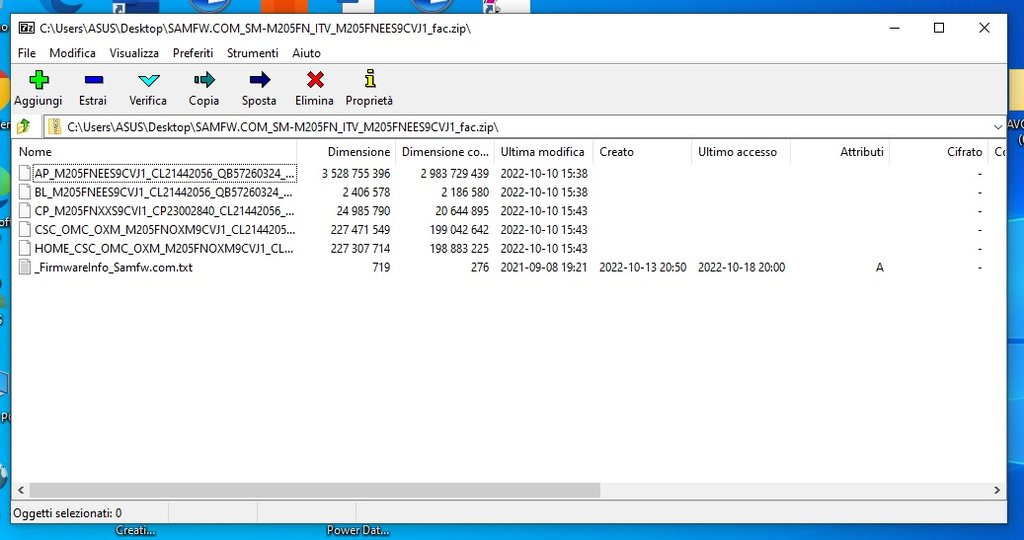
Task: Click the Sposta (move) blue arrow icon
Action: coord(259,80)
